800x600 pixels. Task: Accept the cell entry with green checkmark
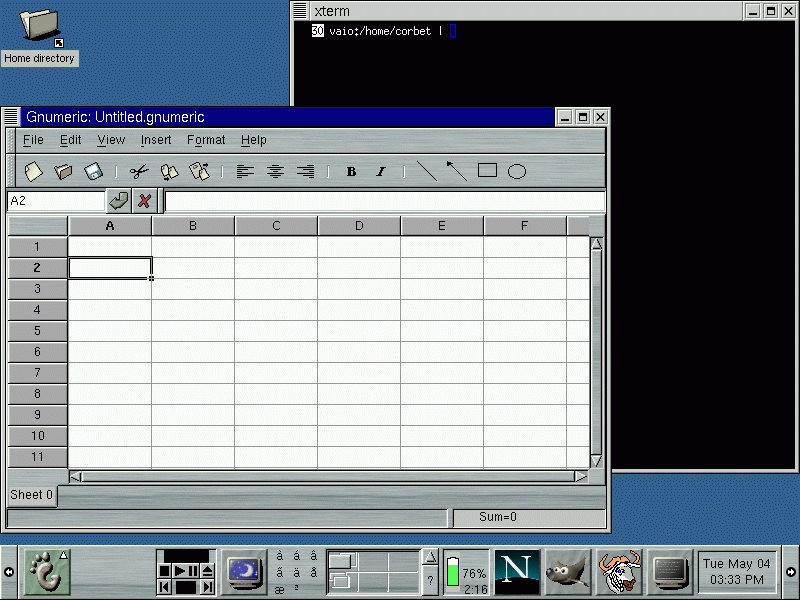[x=119, y=201]
